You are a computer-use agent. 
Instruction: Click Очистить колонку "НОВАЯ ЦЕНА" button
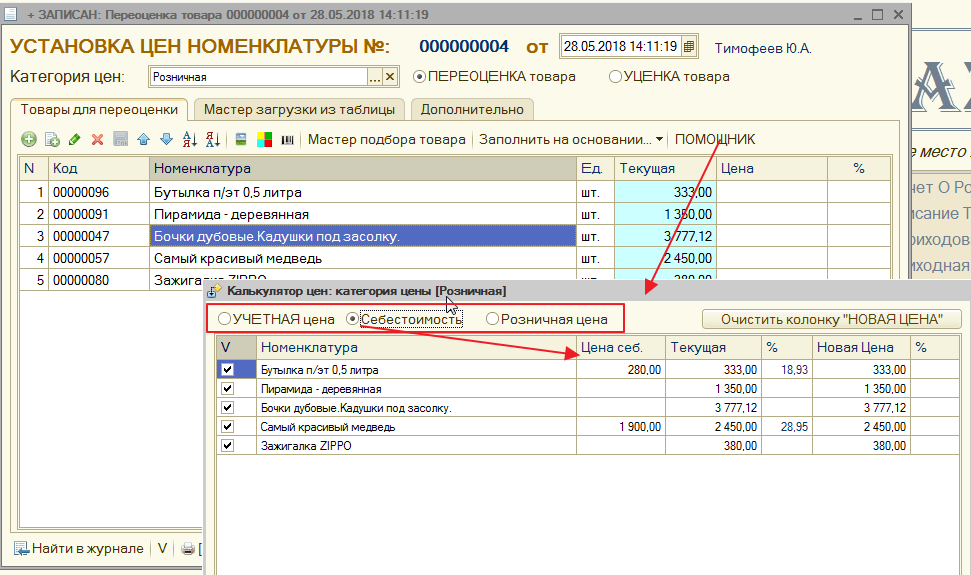point(832,319)
